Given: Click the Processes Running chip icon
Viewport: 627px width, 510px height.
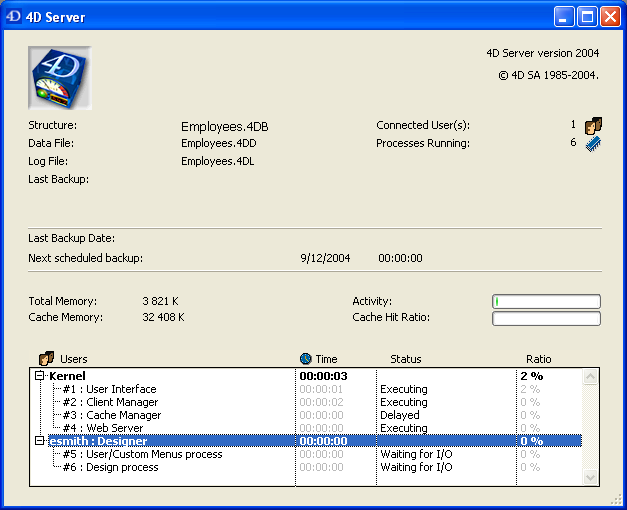Looking at the screenshot, I should point(593,144).
